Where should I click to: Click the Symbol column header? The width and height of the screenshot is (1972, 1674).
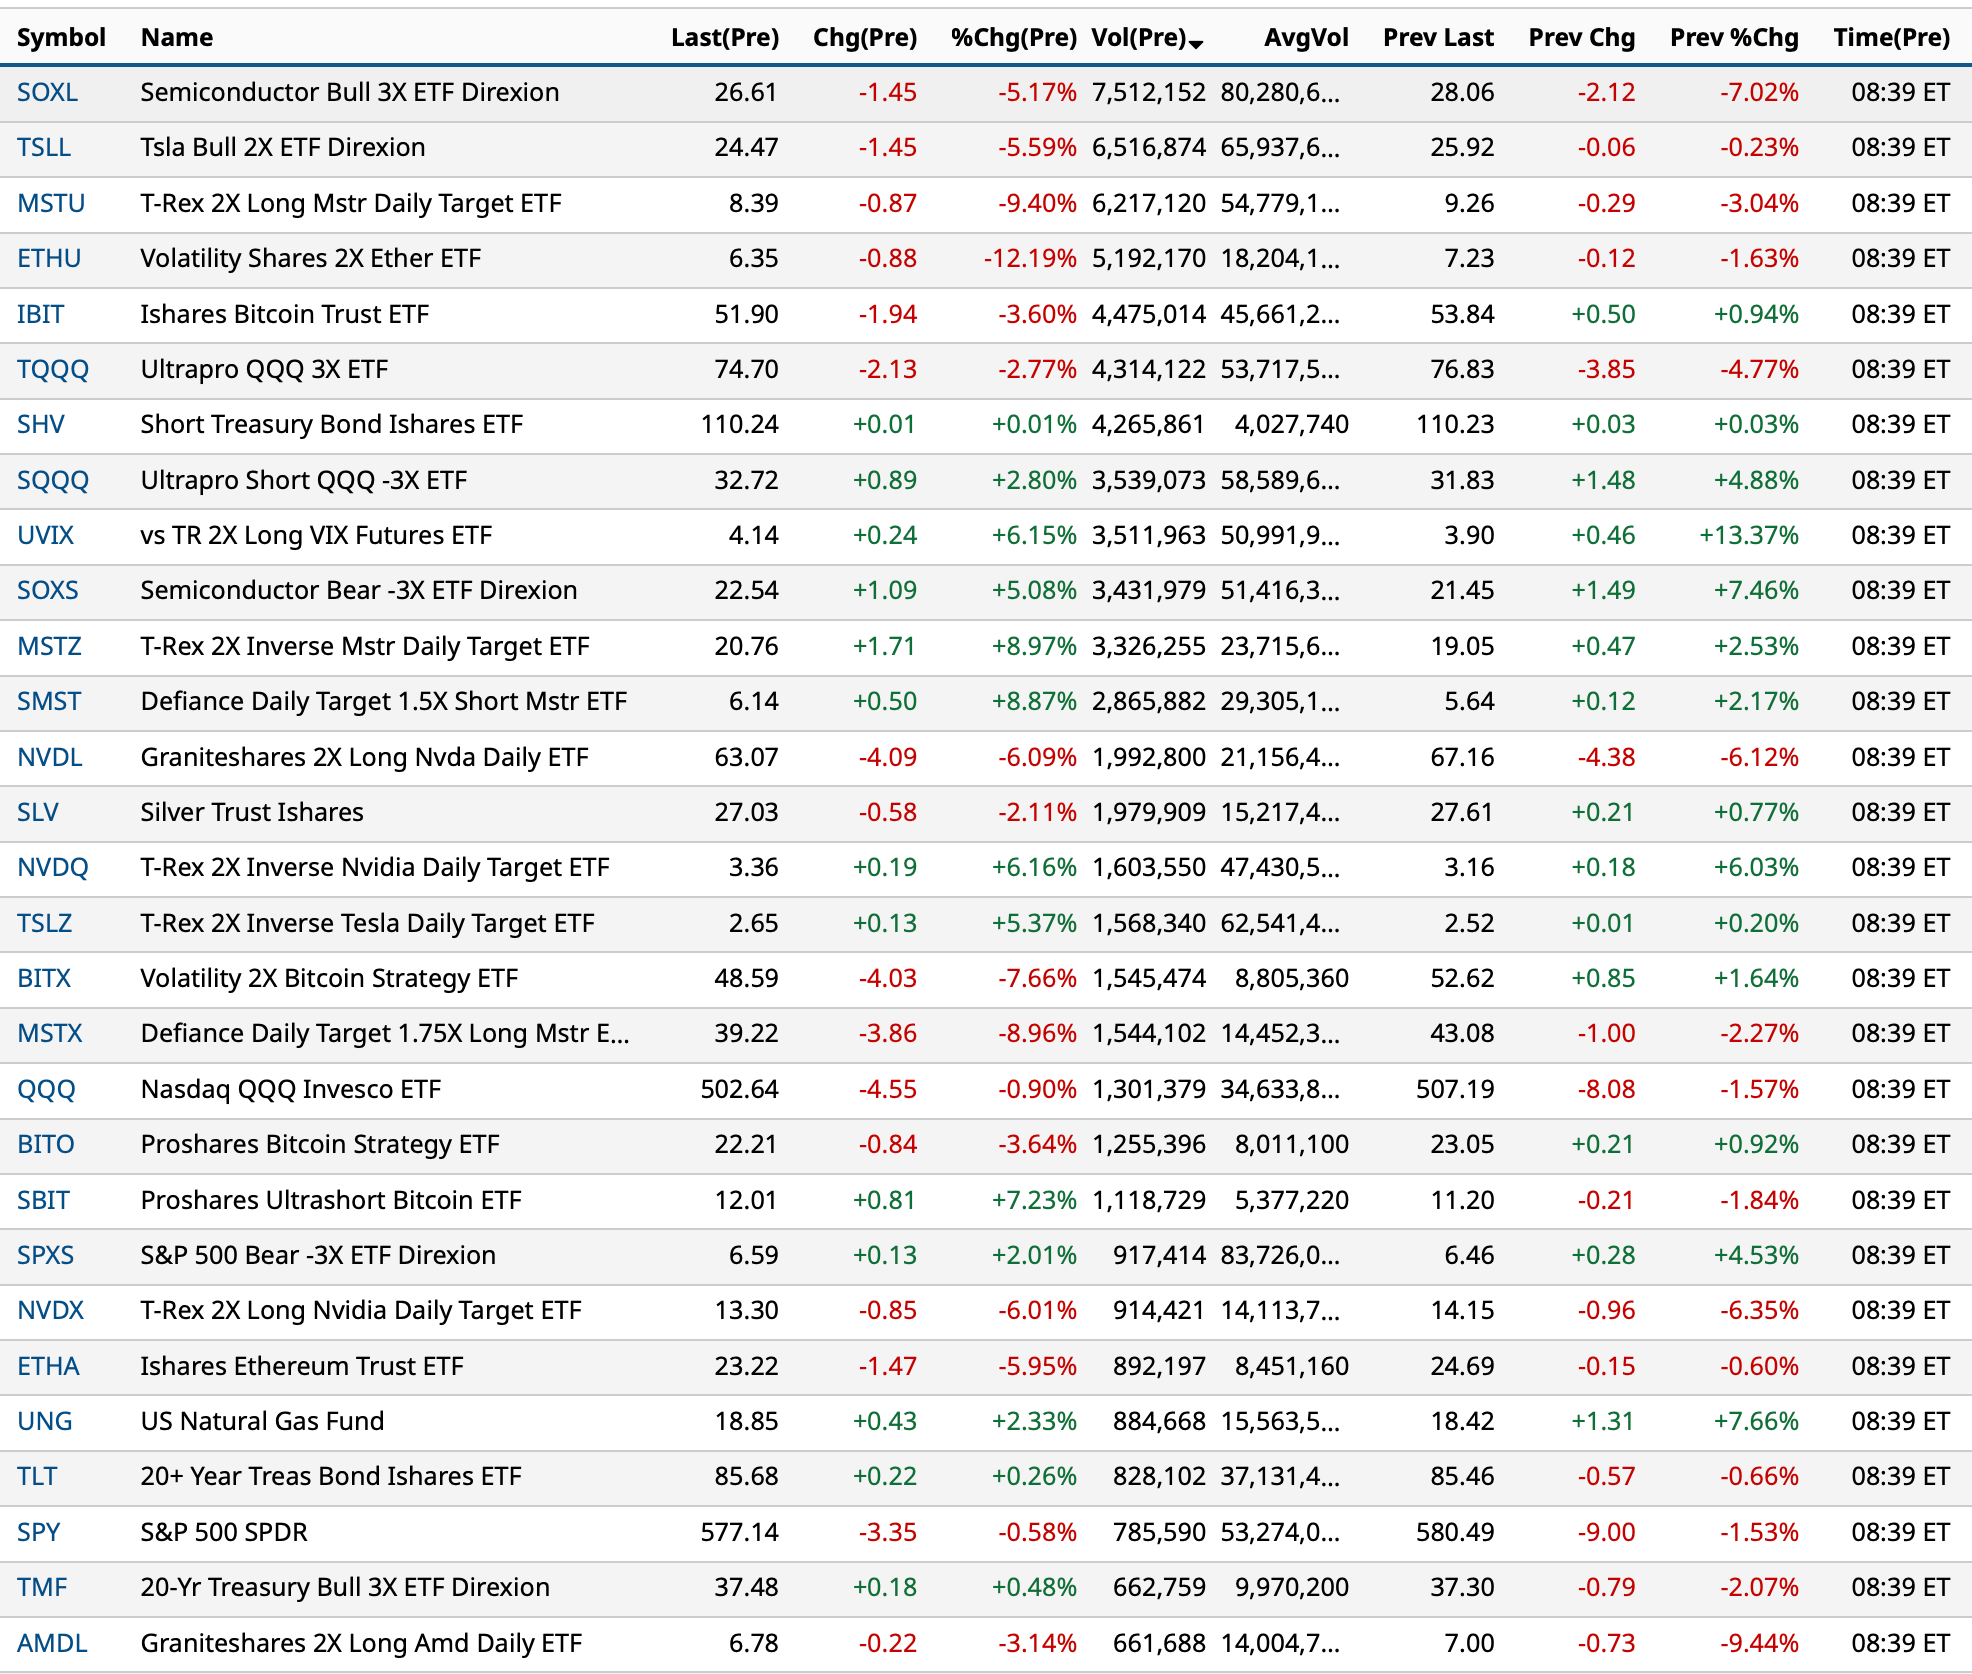60,38
